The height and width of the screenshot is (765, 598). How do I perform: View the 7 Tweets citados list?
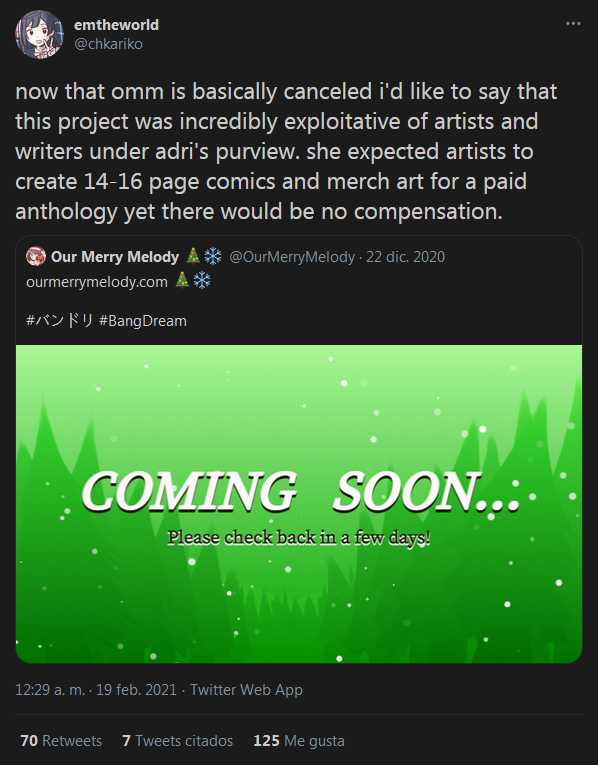point(178,741)
